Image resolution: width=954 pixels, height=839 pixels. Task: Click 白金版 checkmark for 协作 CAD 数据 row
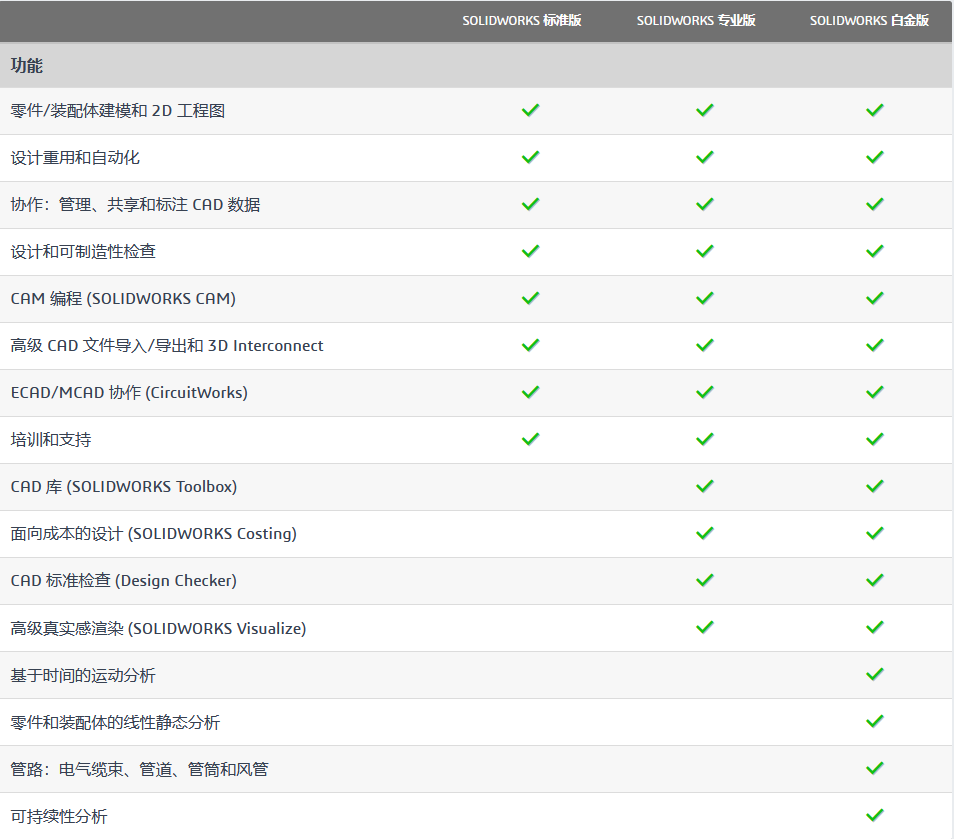[x=875, y=204]
